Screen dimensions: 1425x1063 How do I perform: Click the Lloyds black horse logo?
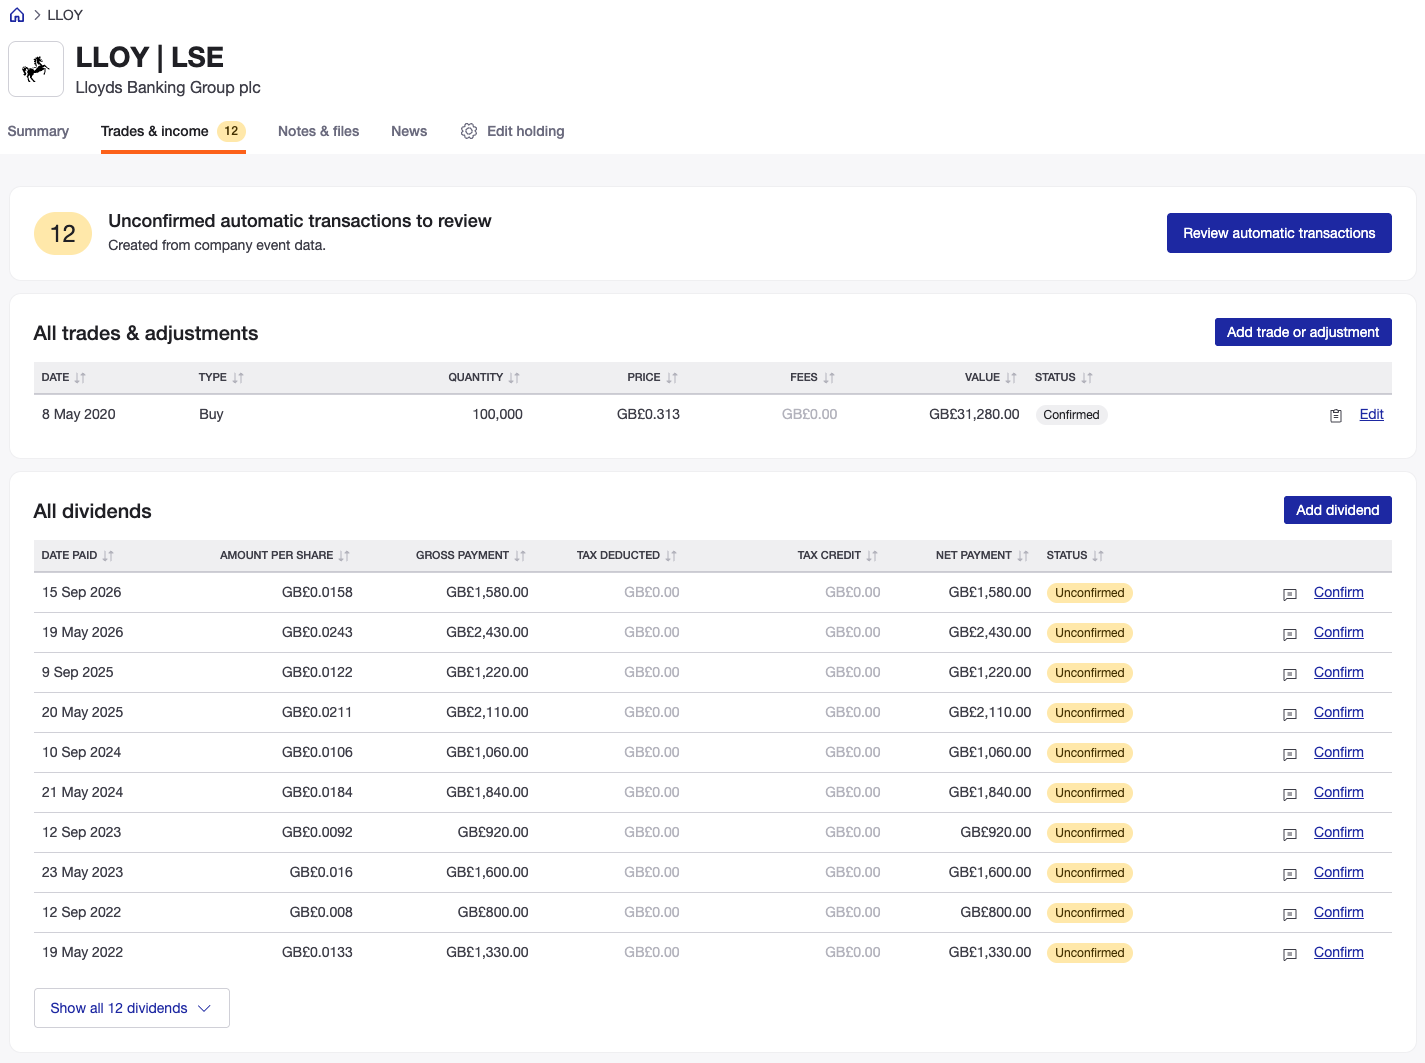[36, 69]
